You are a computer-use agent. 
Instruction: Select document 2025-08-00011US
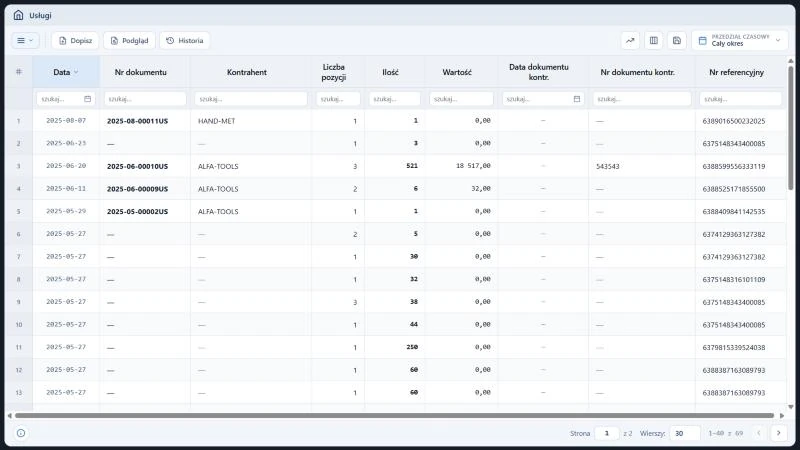pos(137,121)
